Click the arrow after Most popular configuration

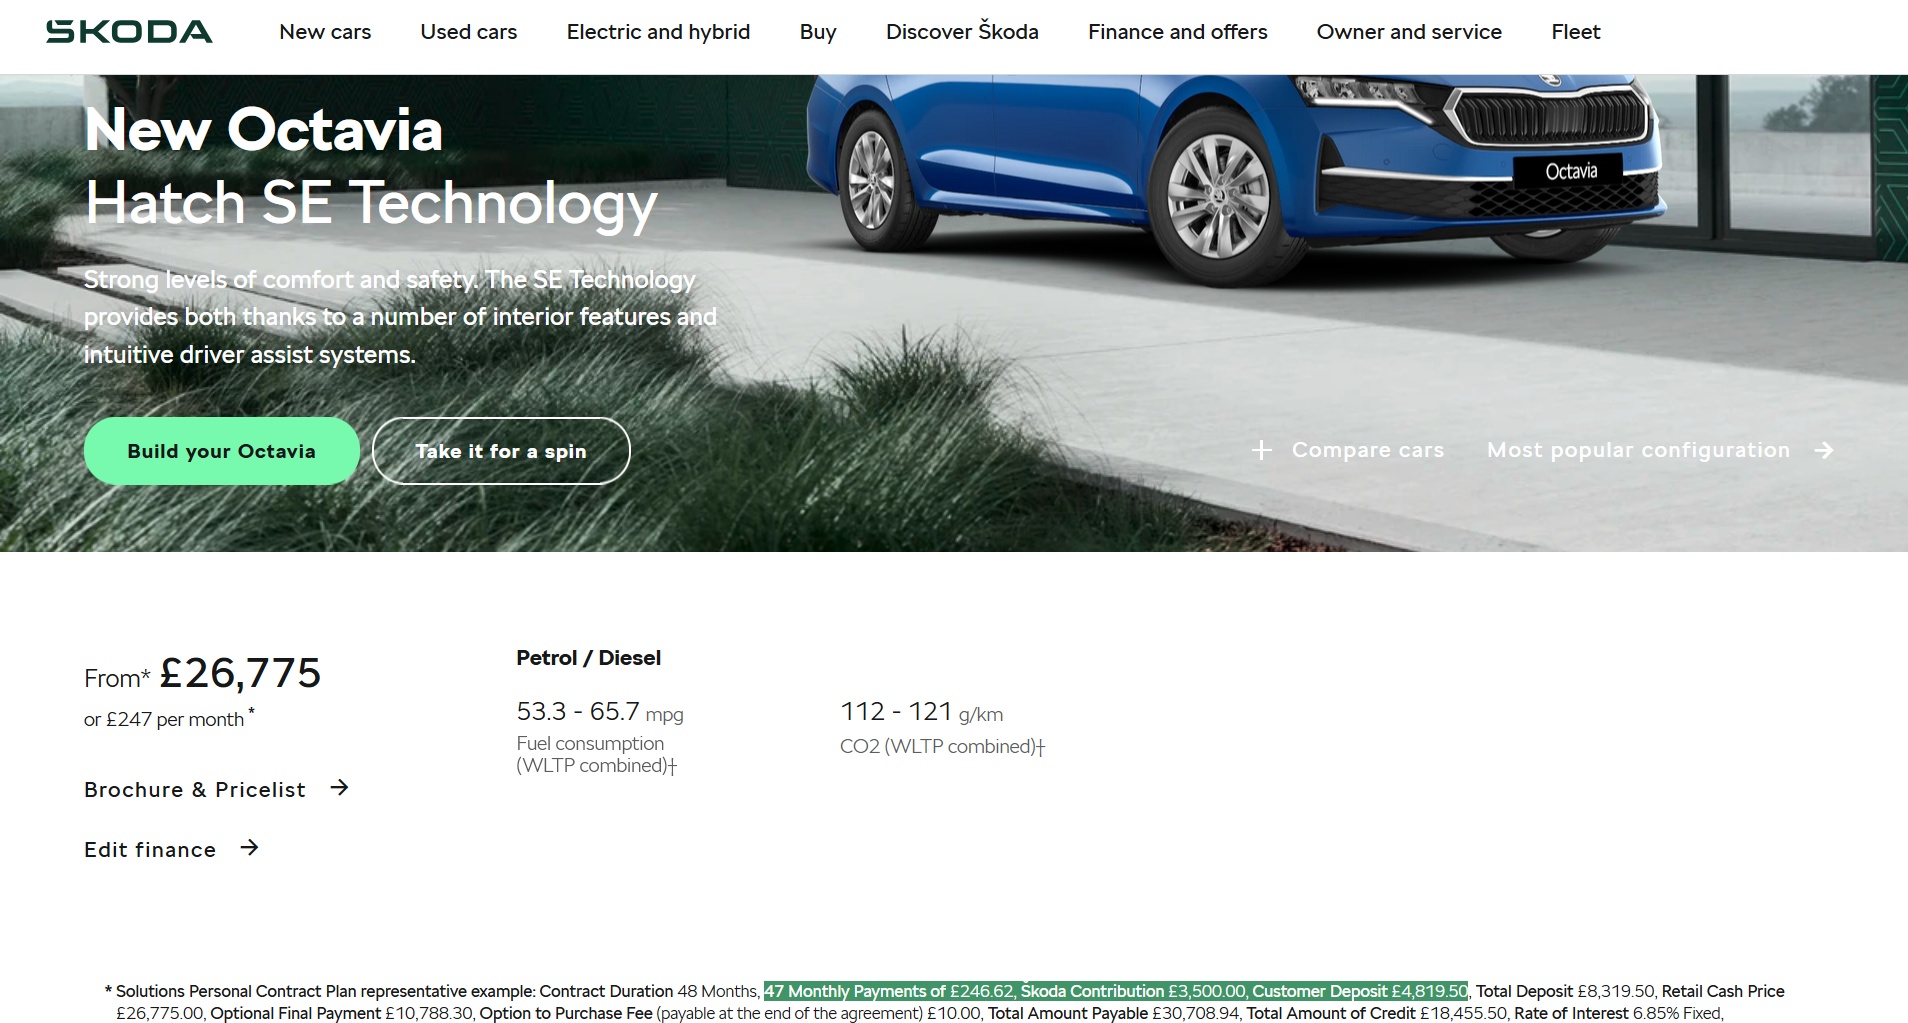coord(1824,450)
